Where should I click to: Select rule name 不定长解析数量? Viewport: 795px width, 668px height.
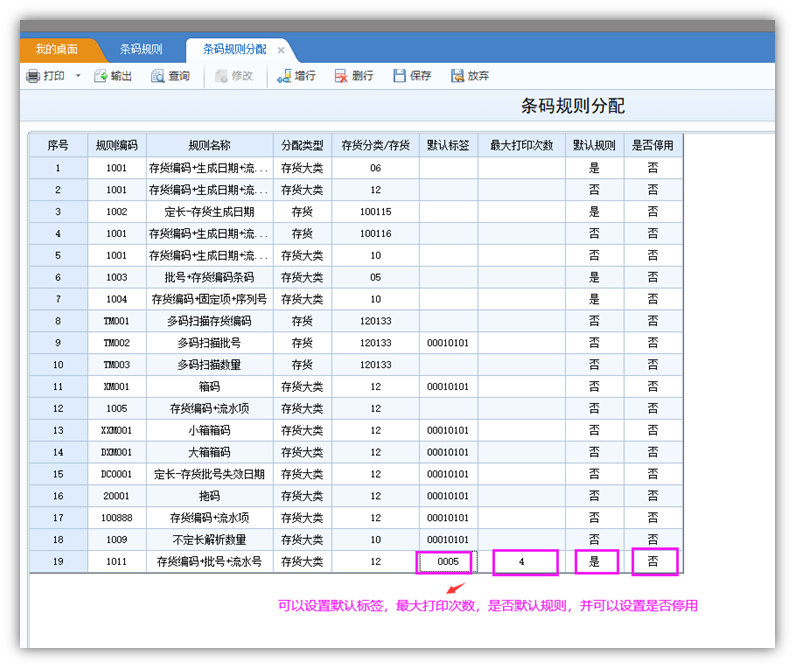tap(209, 540)
